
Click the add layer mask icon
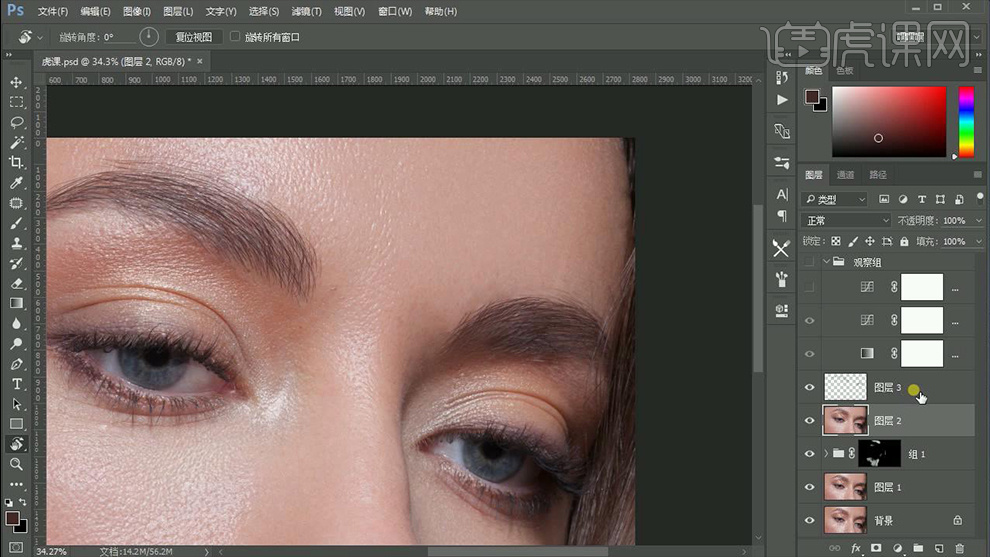pos(876,549)
